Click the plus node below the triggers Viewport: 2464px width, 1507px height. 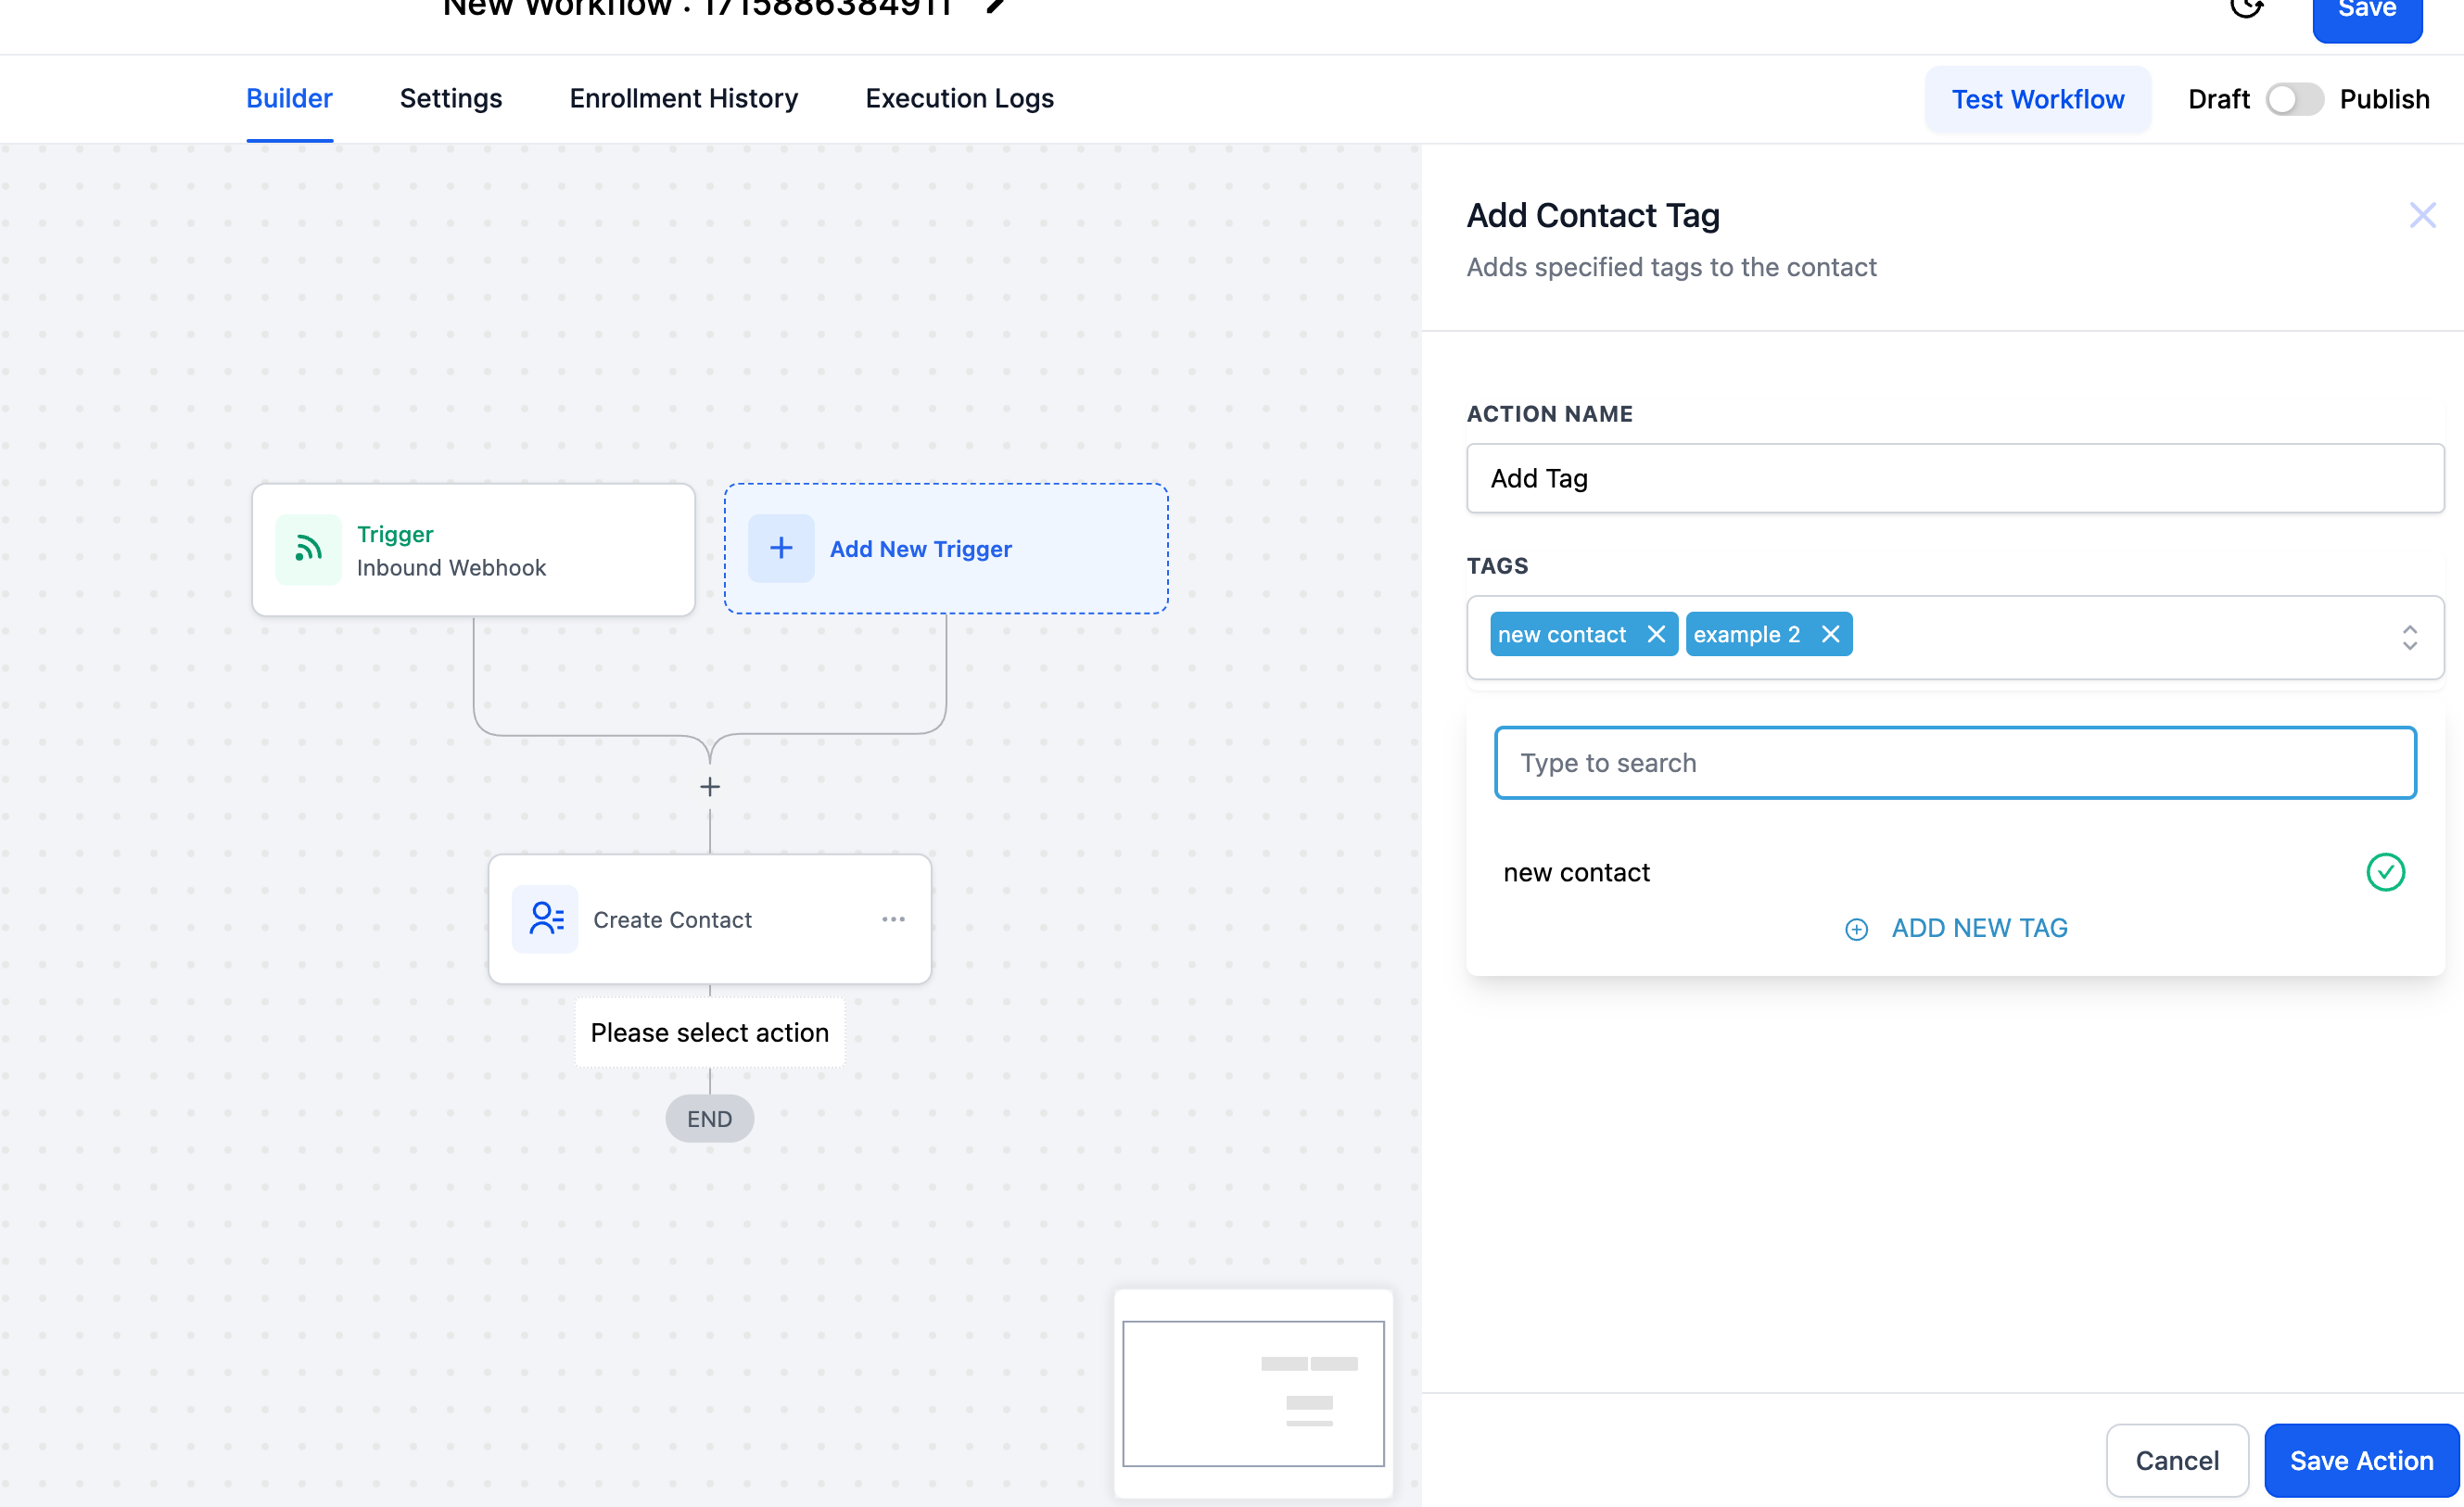tap(710, 787)
